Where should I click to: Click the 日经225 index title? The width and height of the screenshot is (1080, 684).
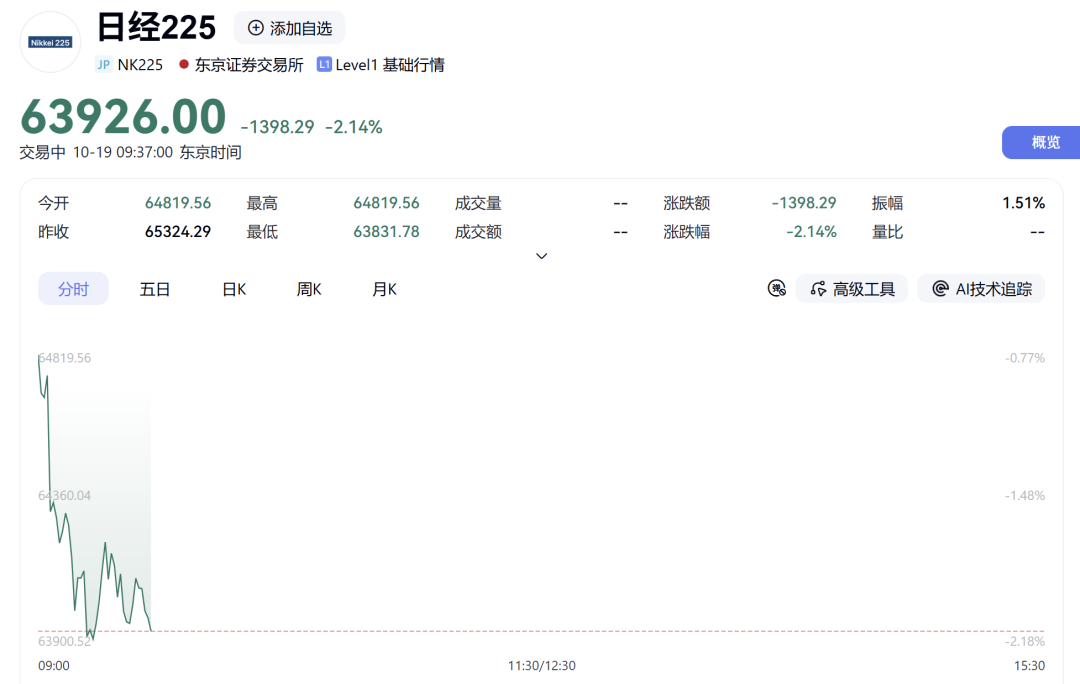(156, 28)
